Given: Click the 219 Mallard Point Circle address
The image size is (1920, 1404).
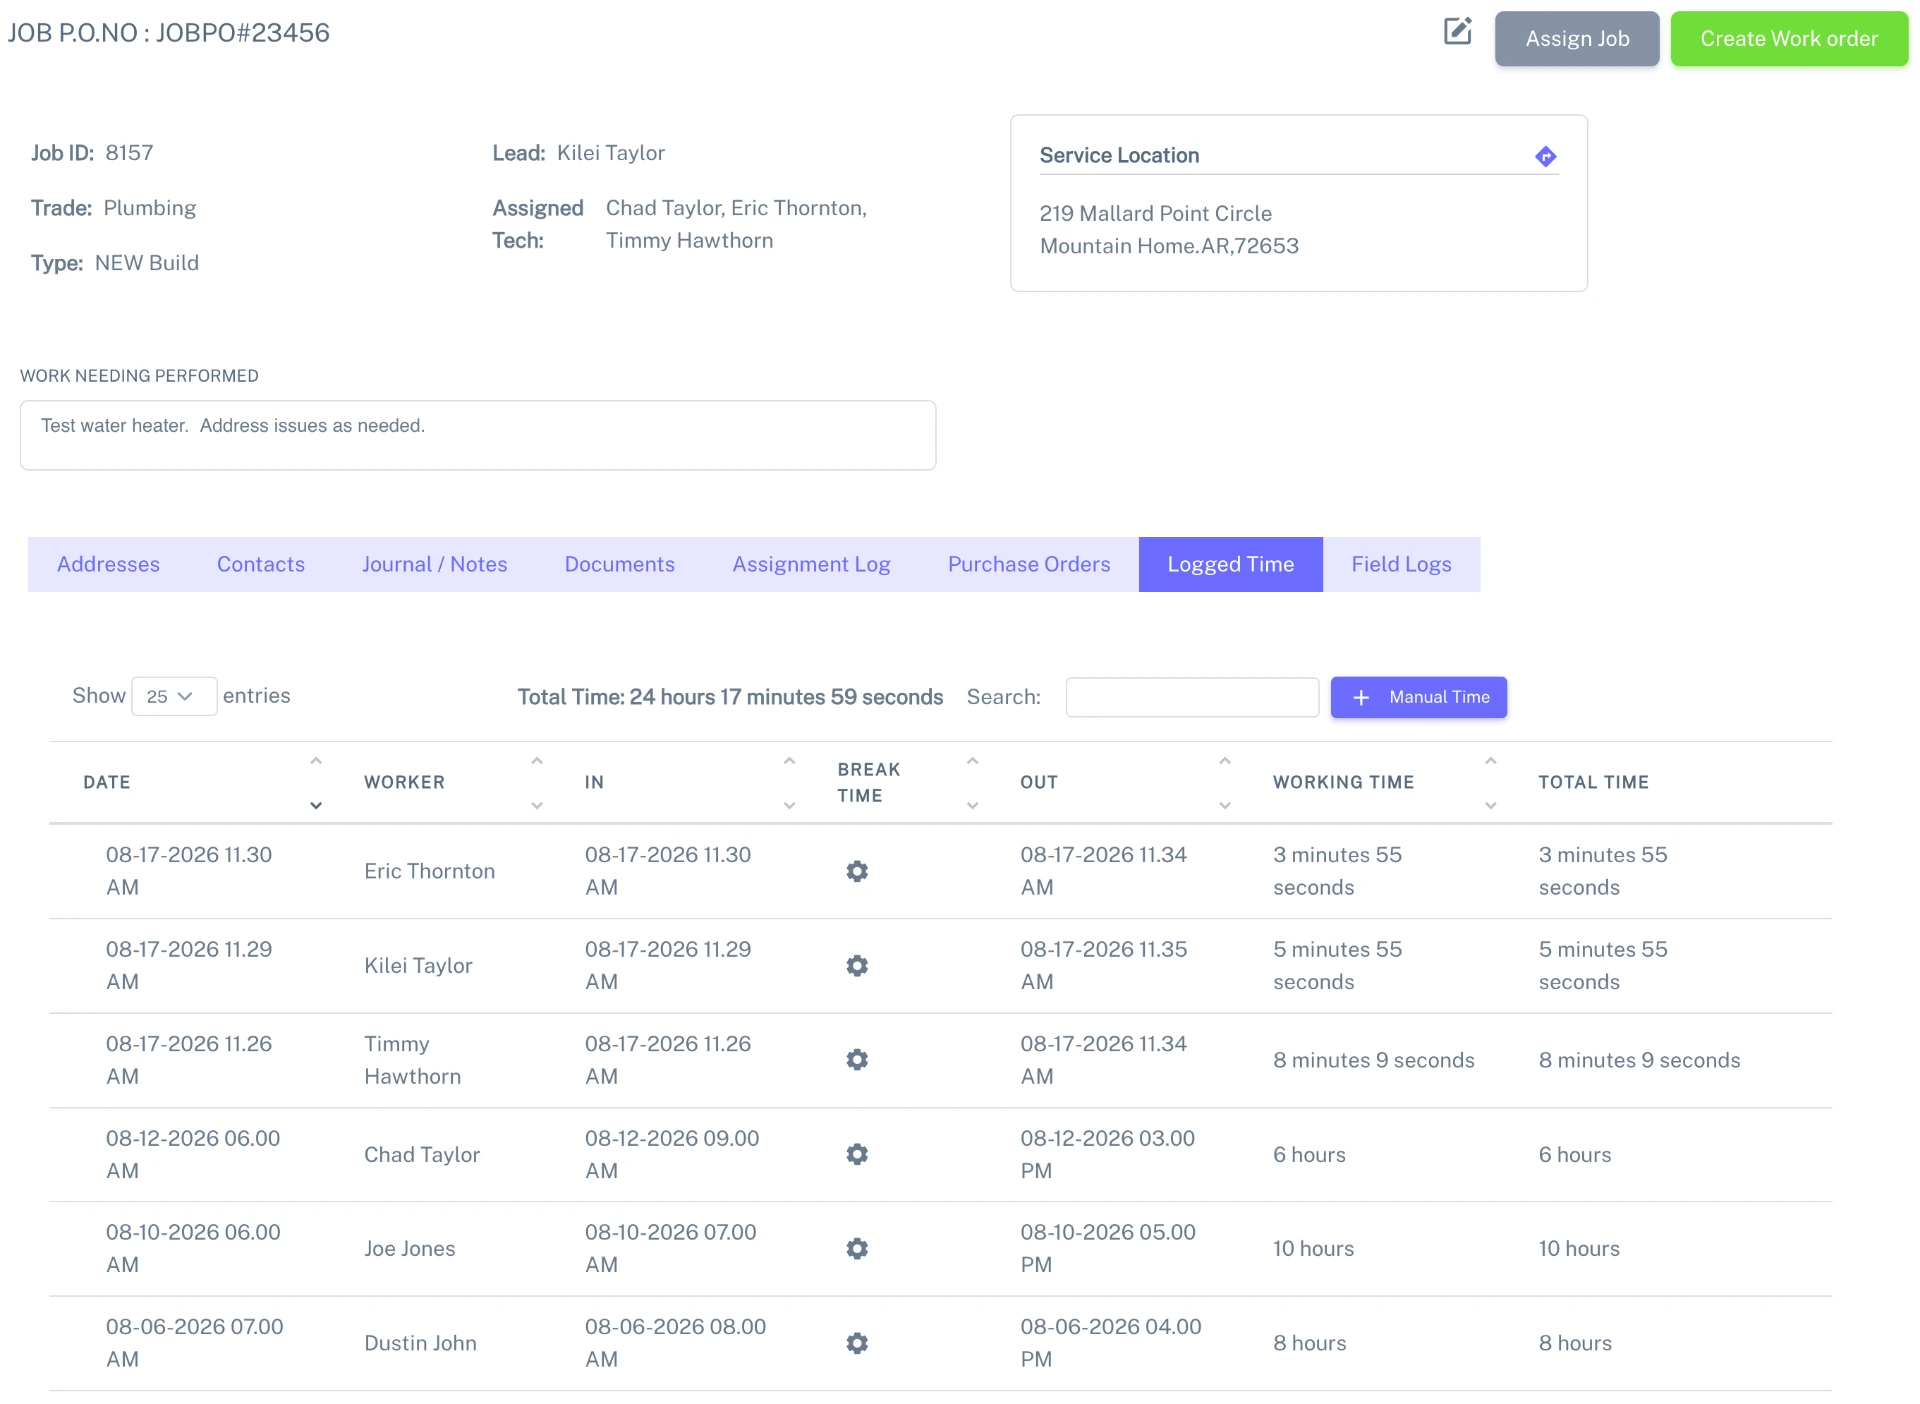Looking at the screenshot, I should 1155,213.
